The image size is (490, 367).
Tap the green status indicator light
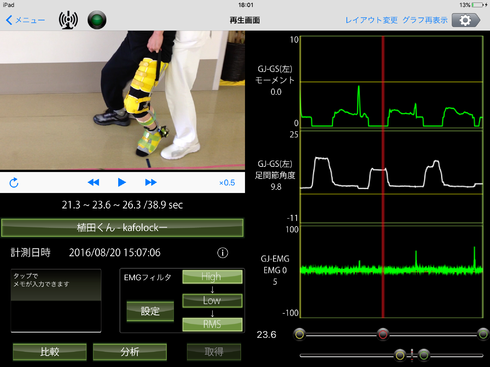97,20
